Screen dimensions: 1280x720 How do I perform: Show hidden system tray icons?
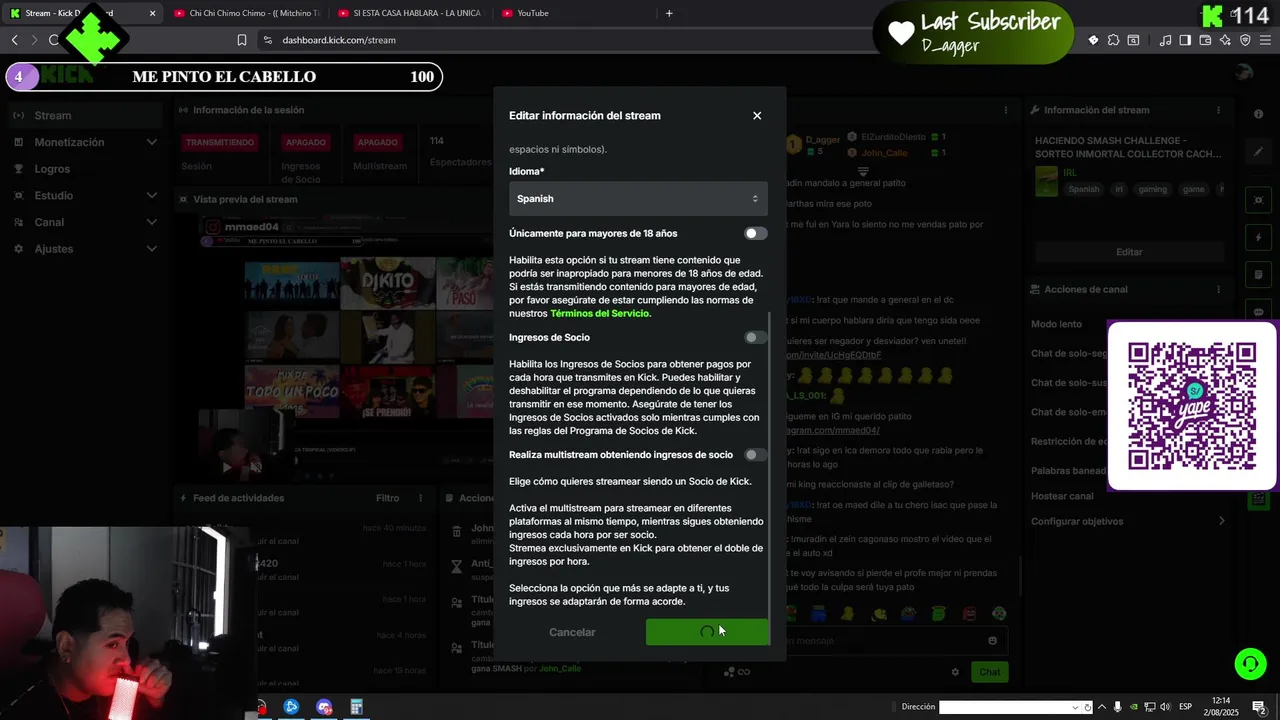[x=1102, y=707]
